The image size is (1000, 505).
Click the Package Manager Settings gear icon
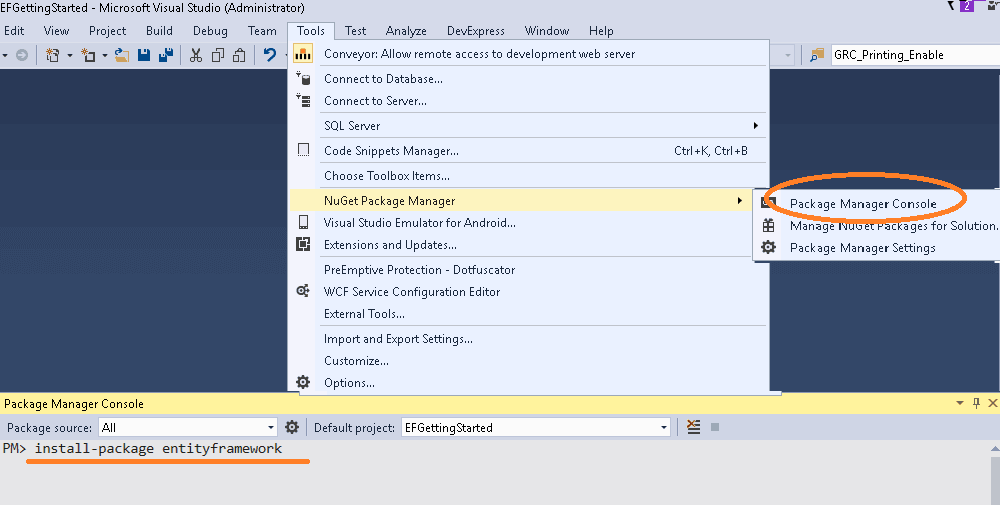coord(768,247)
